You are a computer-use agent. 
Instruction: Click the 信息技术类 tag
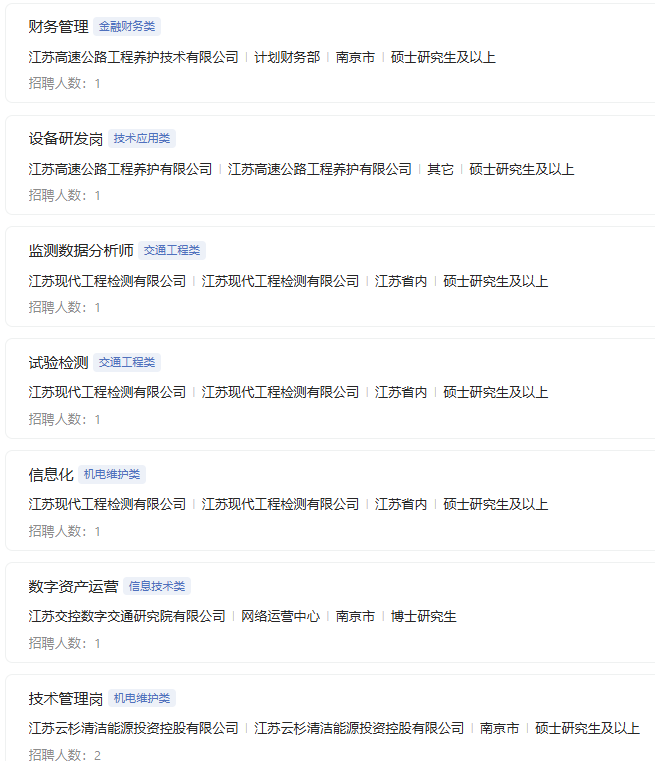(157, 586)
